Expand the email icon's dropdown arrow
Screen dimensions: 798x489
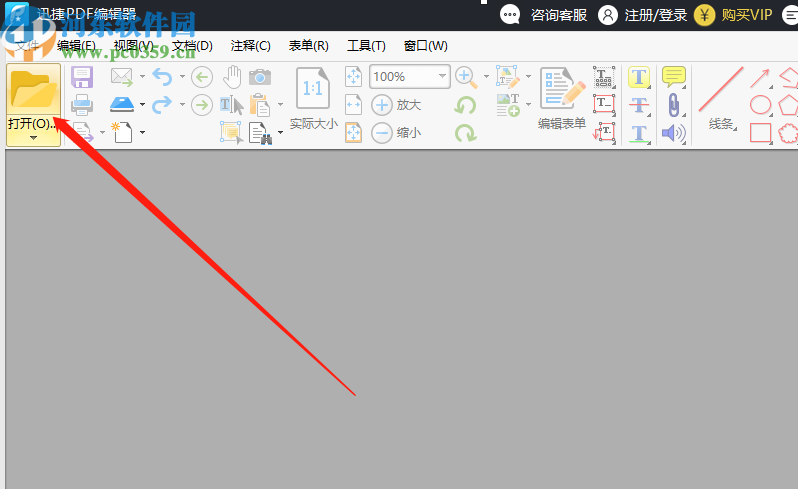pyautogui.click(x=142, y=77)
